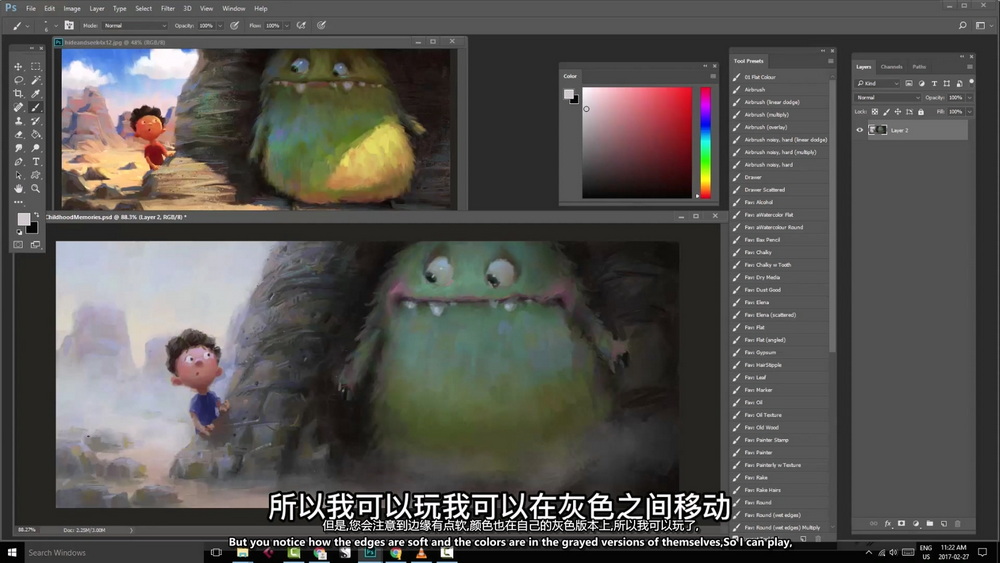1000x563 pixels.
Task: Open the Brush panel toggle in options bar
Action: [69, 26]
